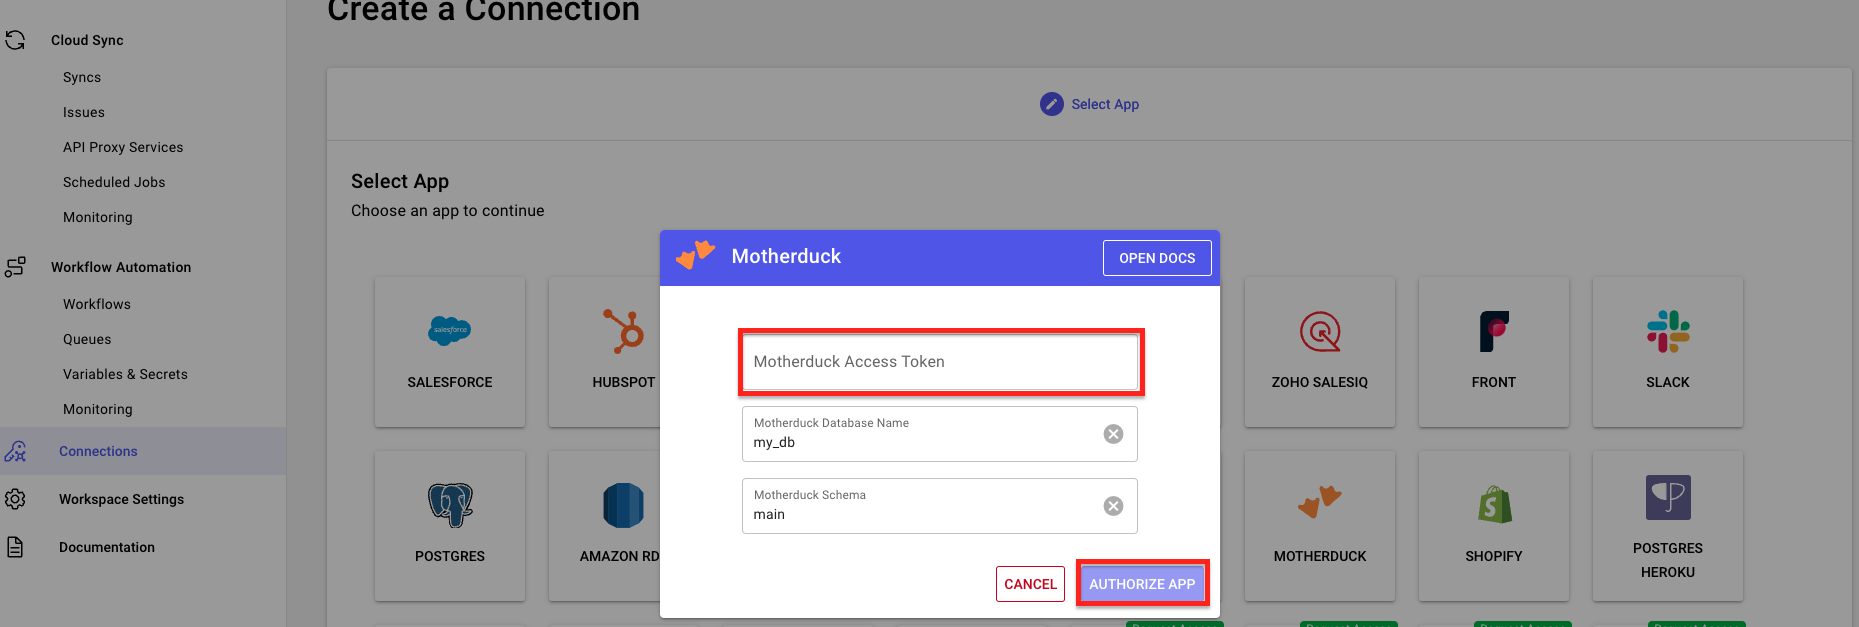Select the Salesforce app icon
Viewport: 1859px width, 627px height.
point(450,331)
